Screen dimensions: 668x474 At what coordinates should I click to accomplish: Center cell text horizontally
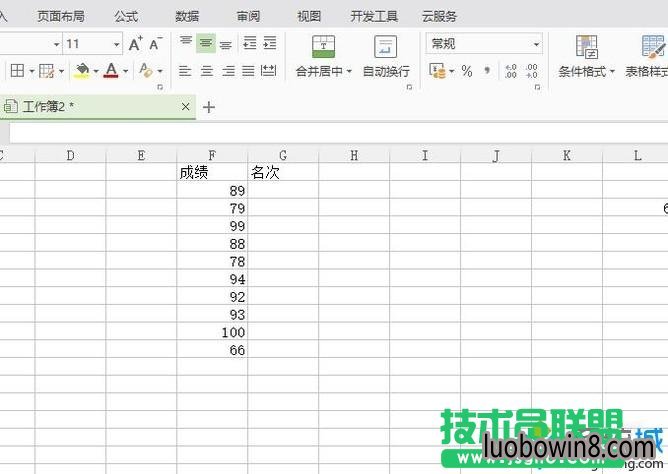(207, 71)
